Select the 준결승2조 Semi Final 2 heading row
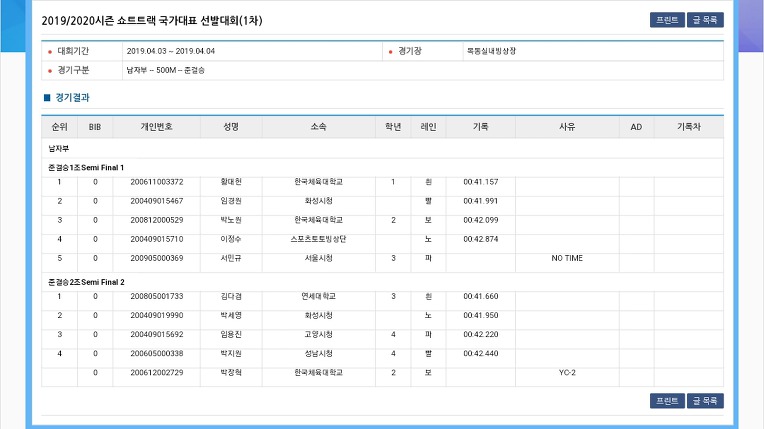Viewport: 764px width, 429px height. [x=382, y=282]
